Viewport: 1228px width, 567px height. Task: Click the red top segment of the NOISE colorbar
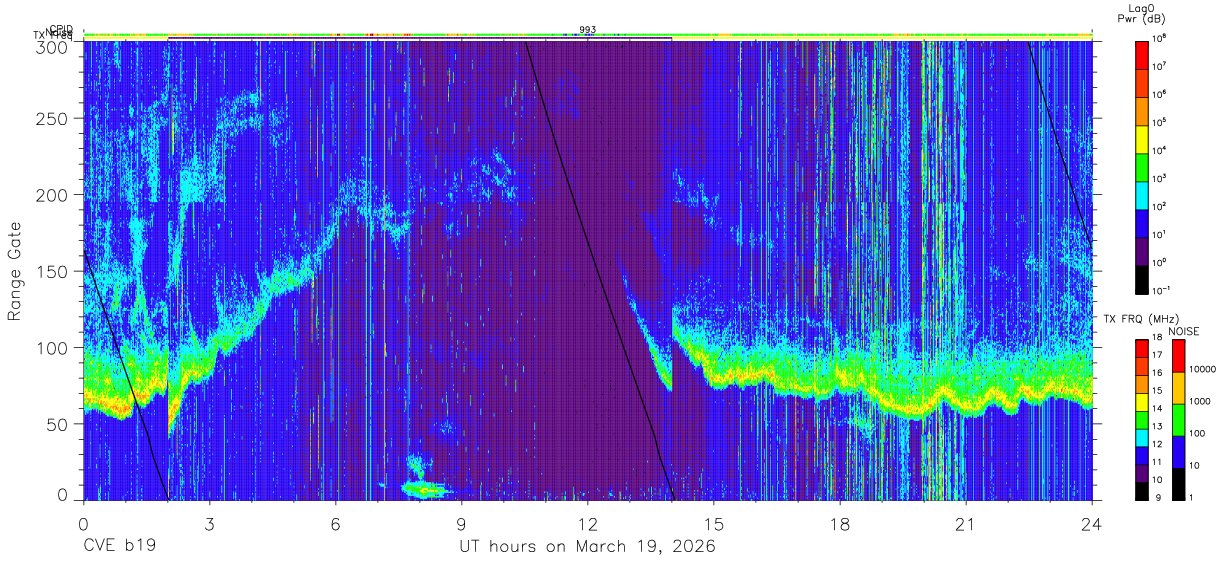point(1177,356)
